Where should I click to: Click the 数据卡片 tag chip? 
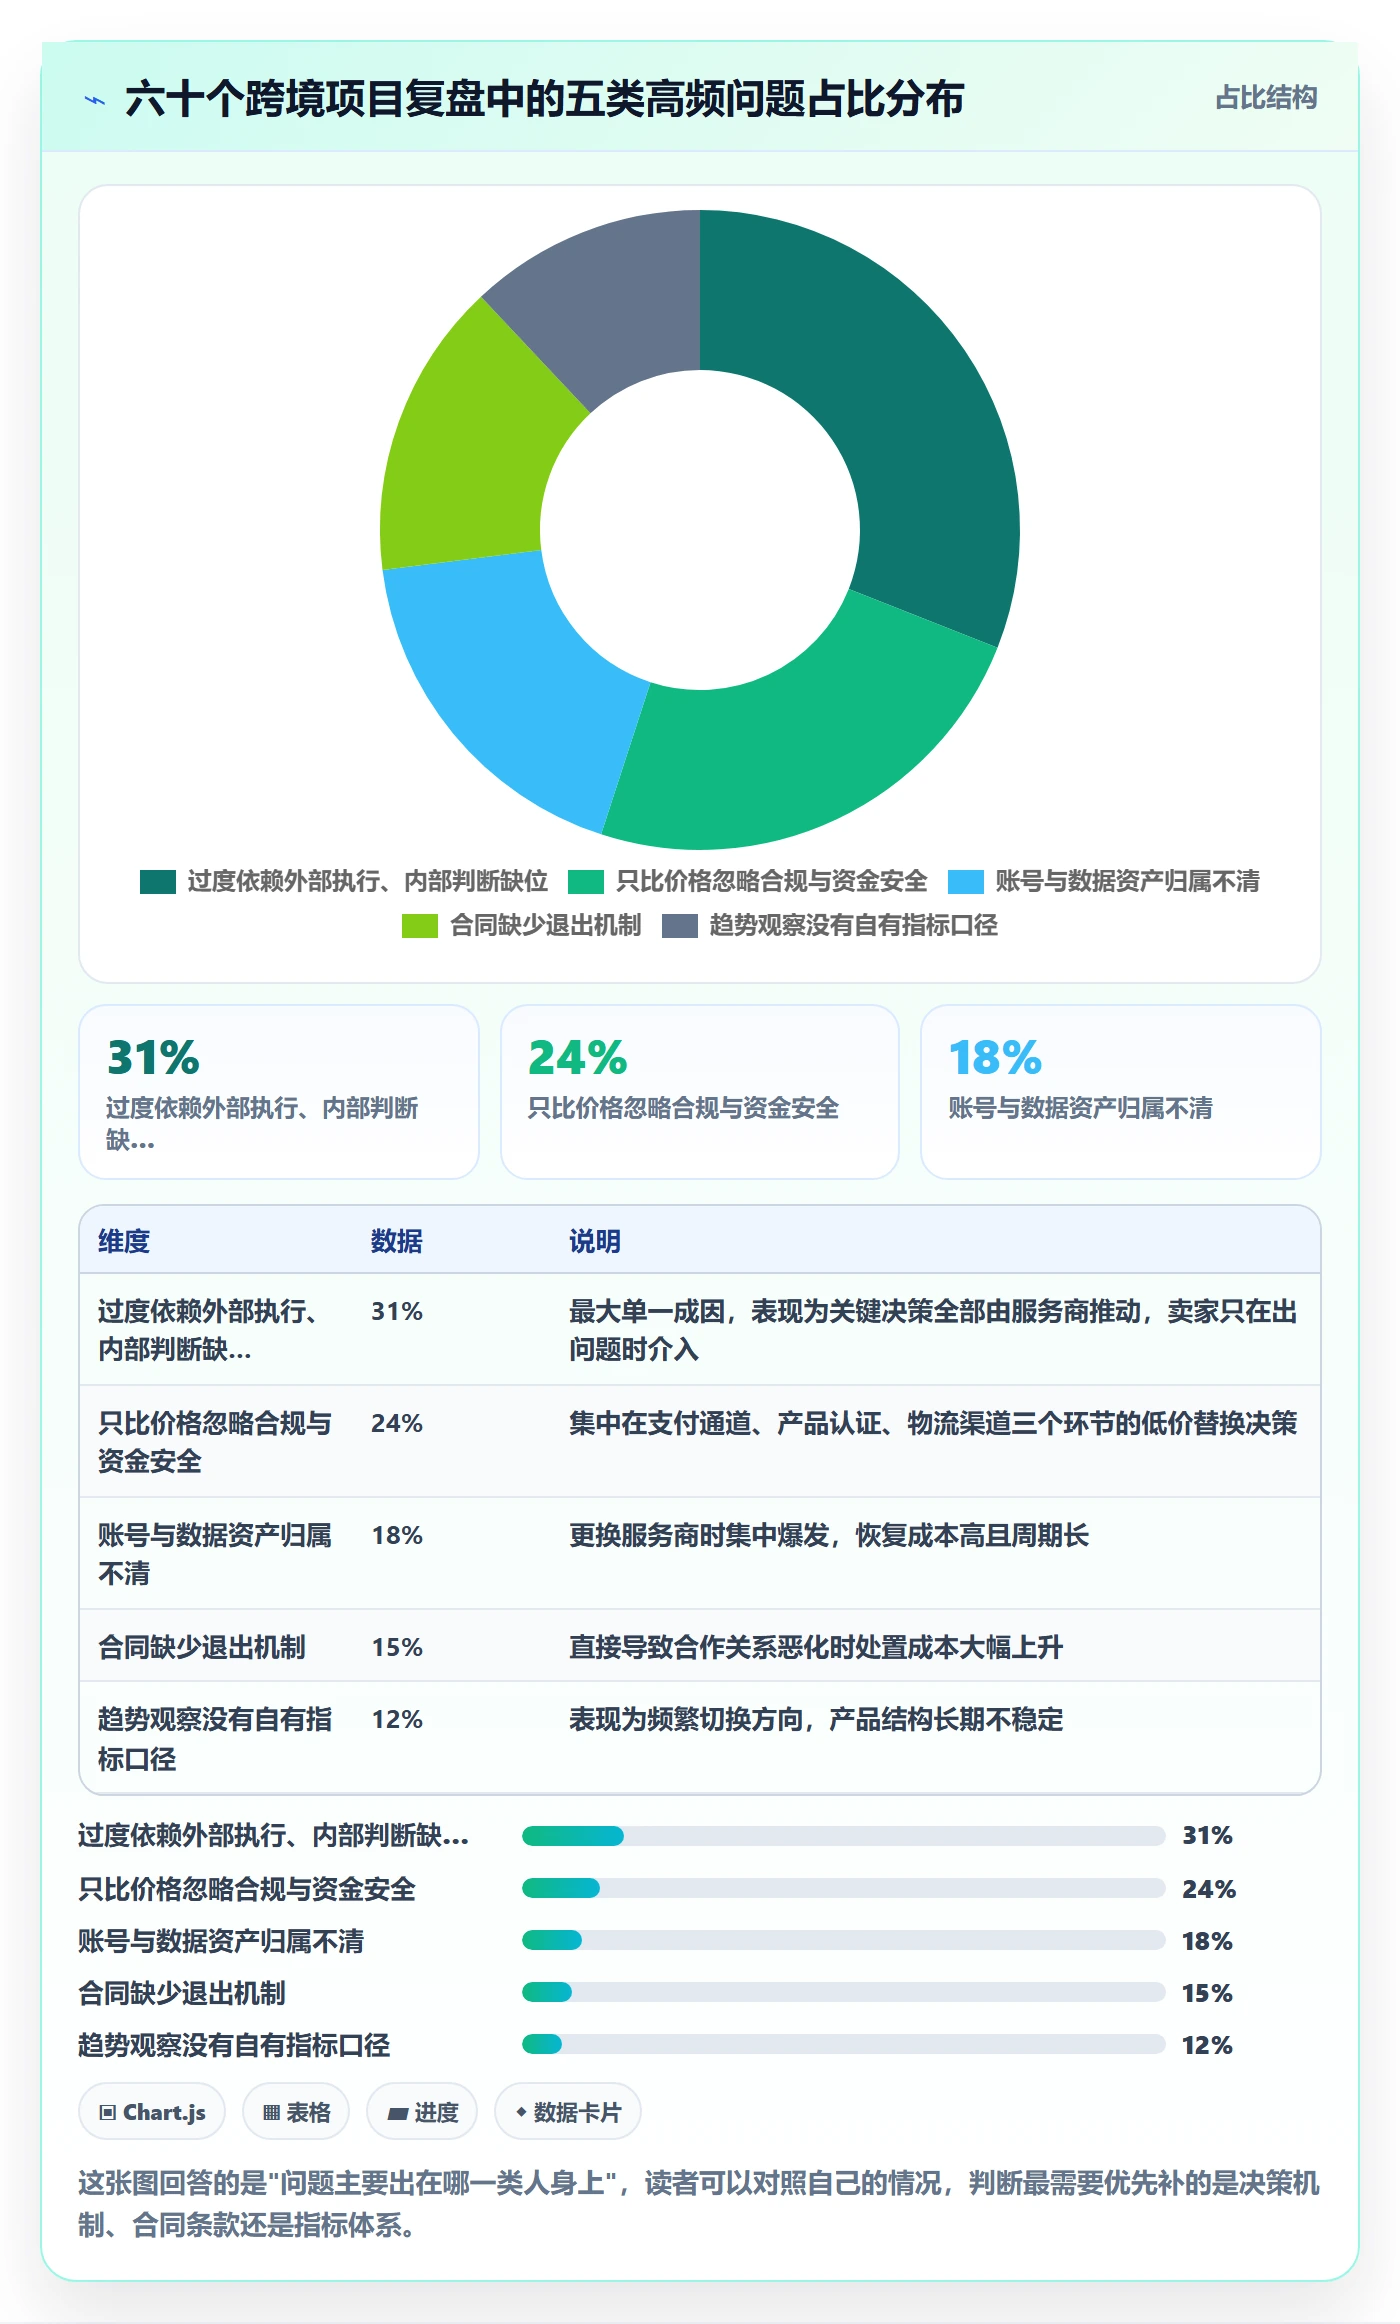coord(568,2112)
